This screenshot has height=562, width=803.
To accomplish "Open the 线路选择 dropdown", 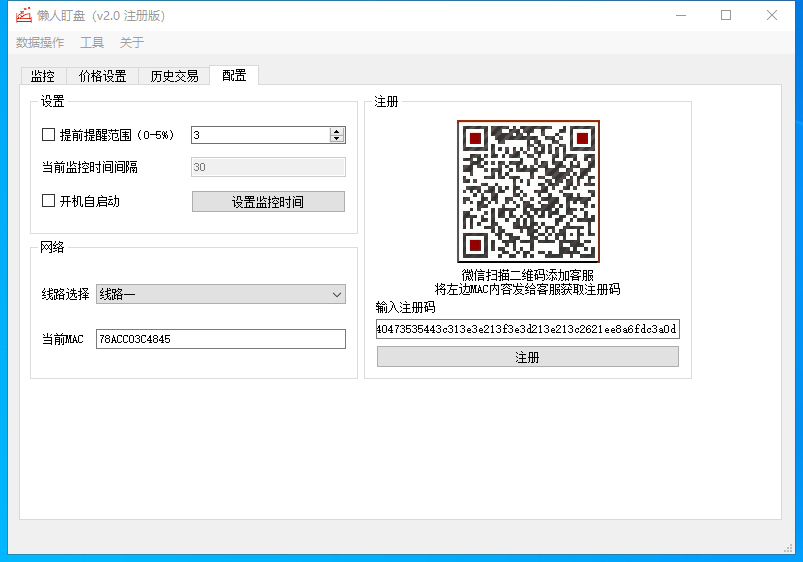I will point(221,294).
